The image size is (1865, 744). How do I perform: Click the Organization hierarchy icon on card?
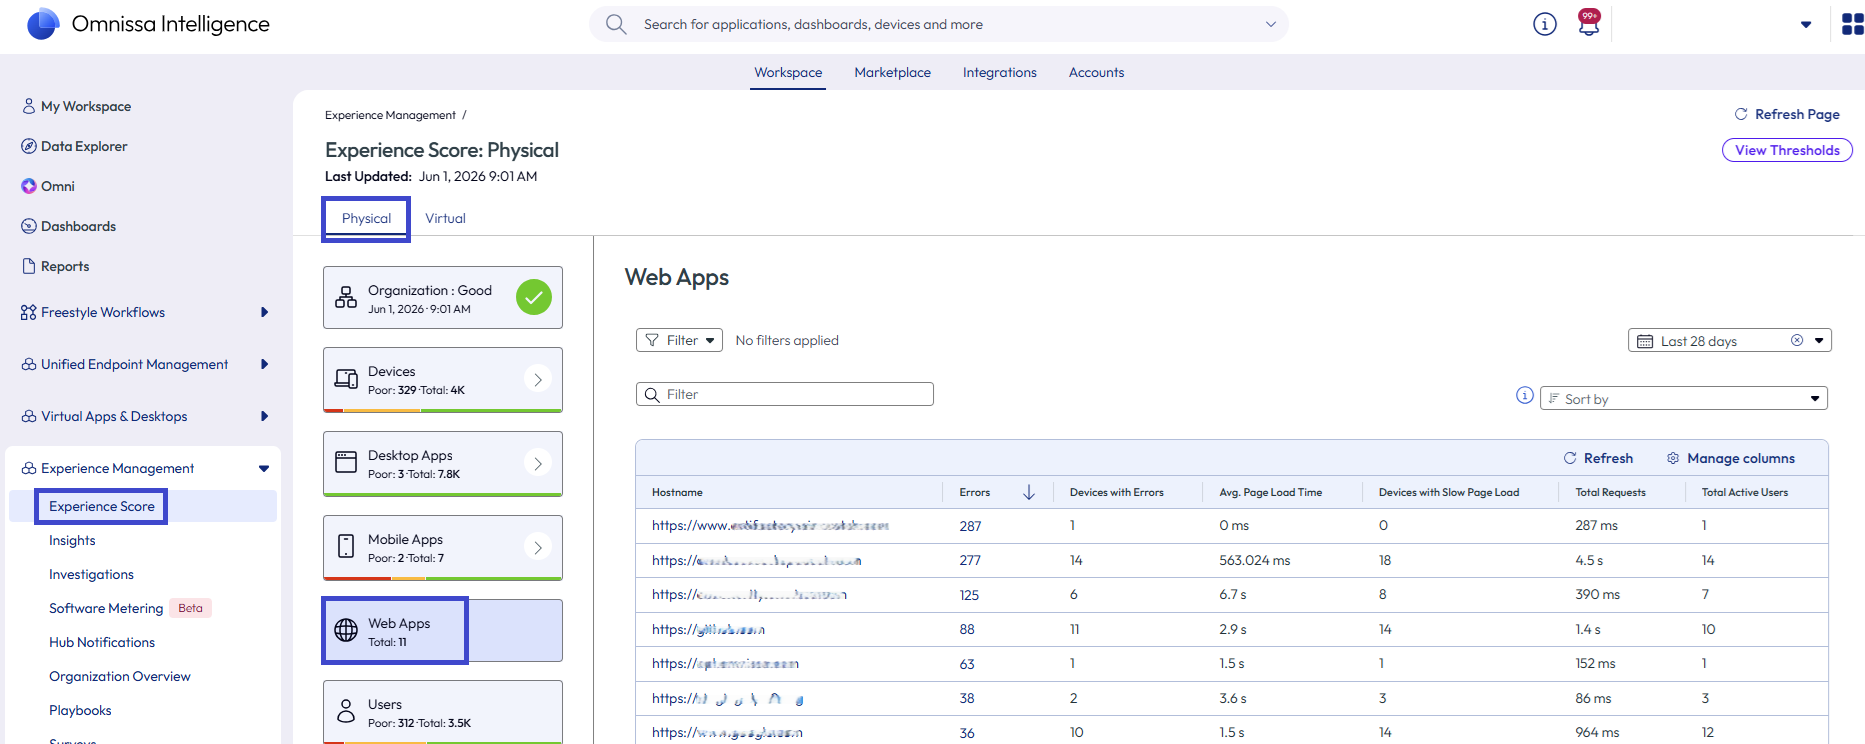tap(346, 297)
